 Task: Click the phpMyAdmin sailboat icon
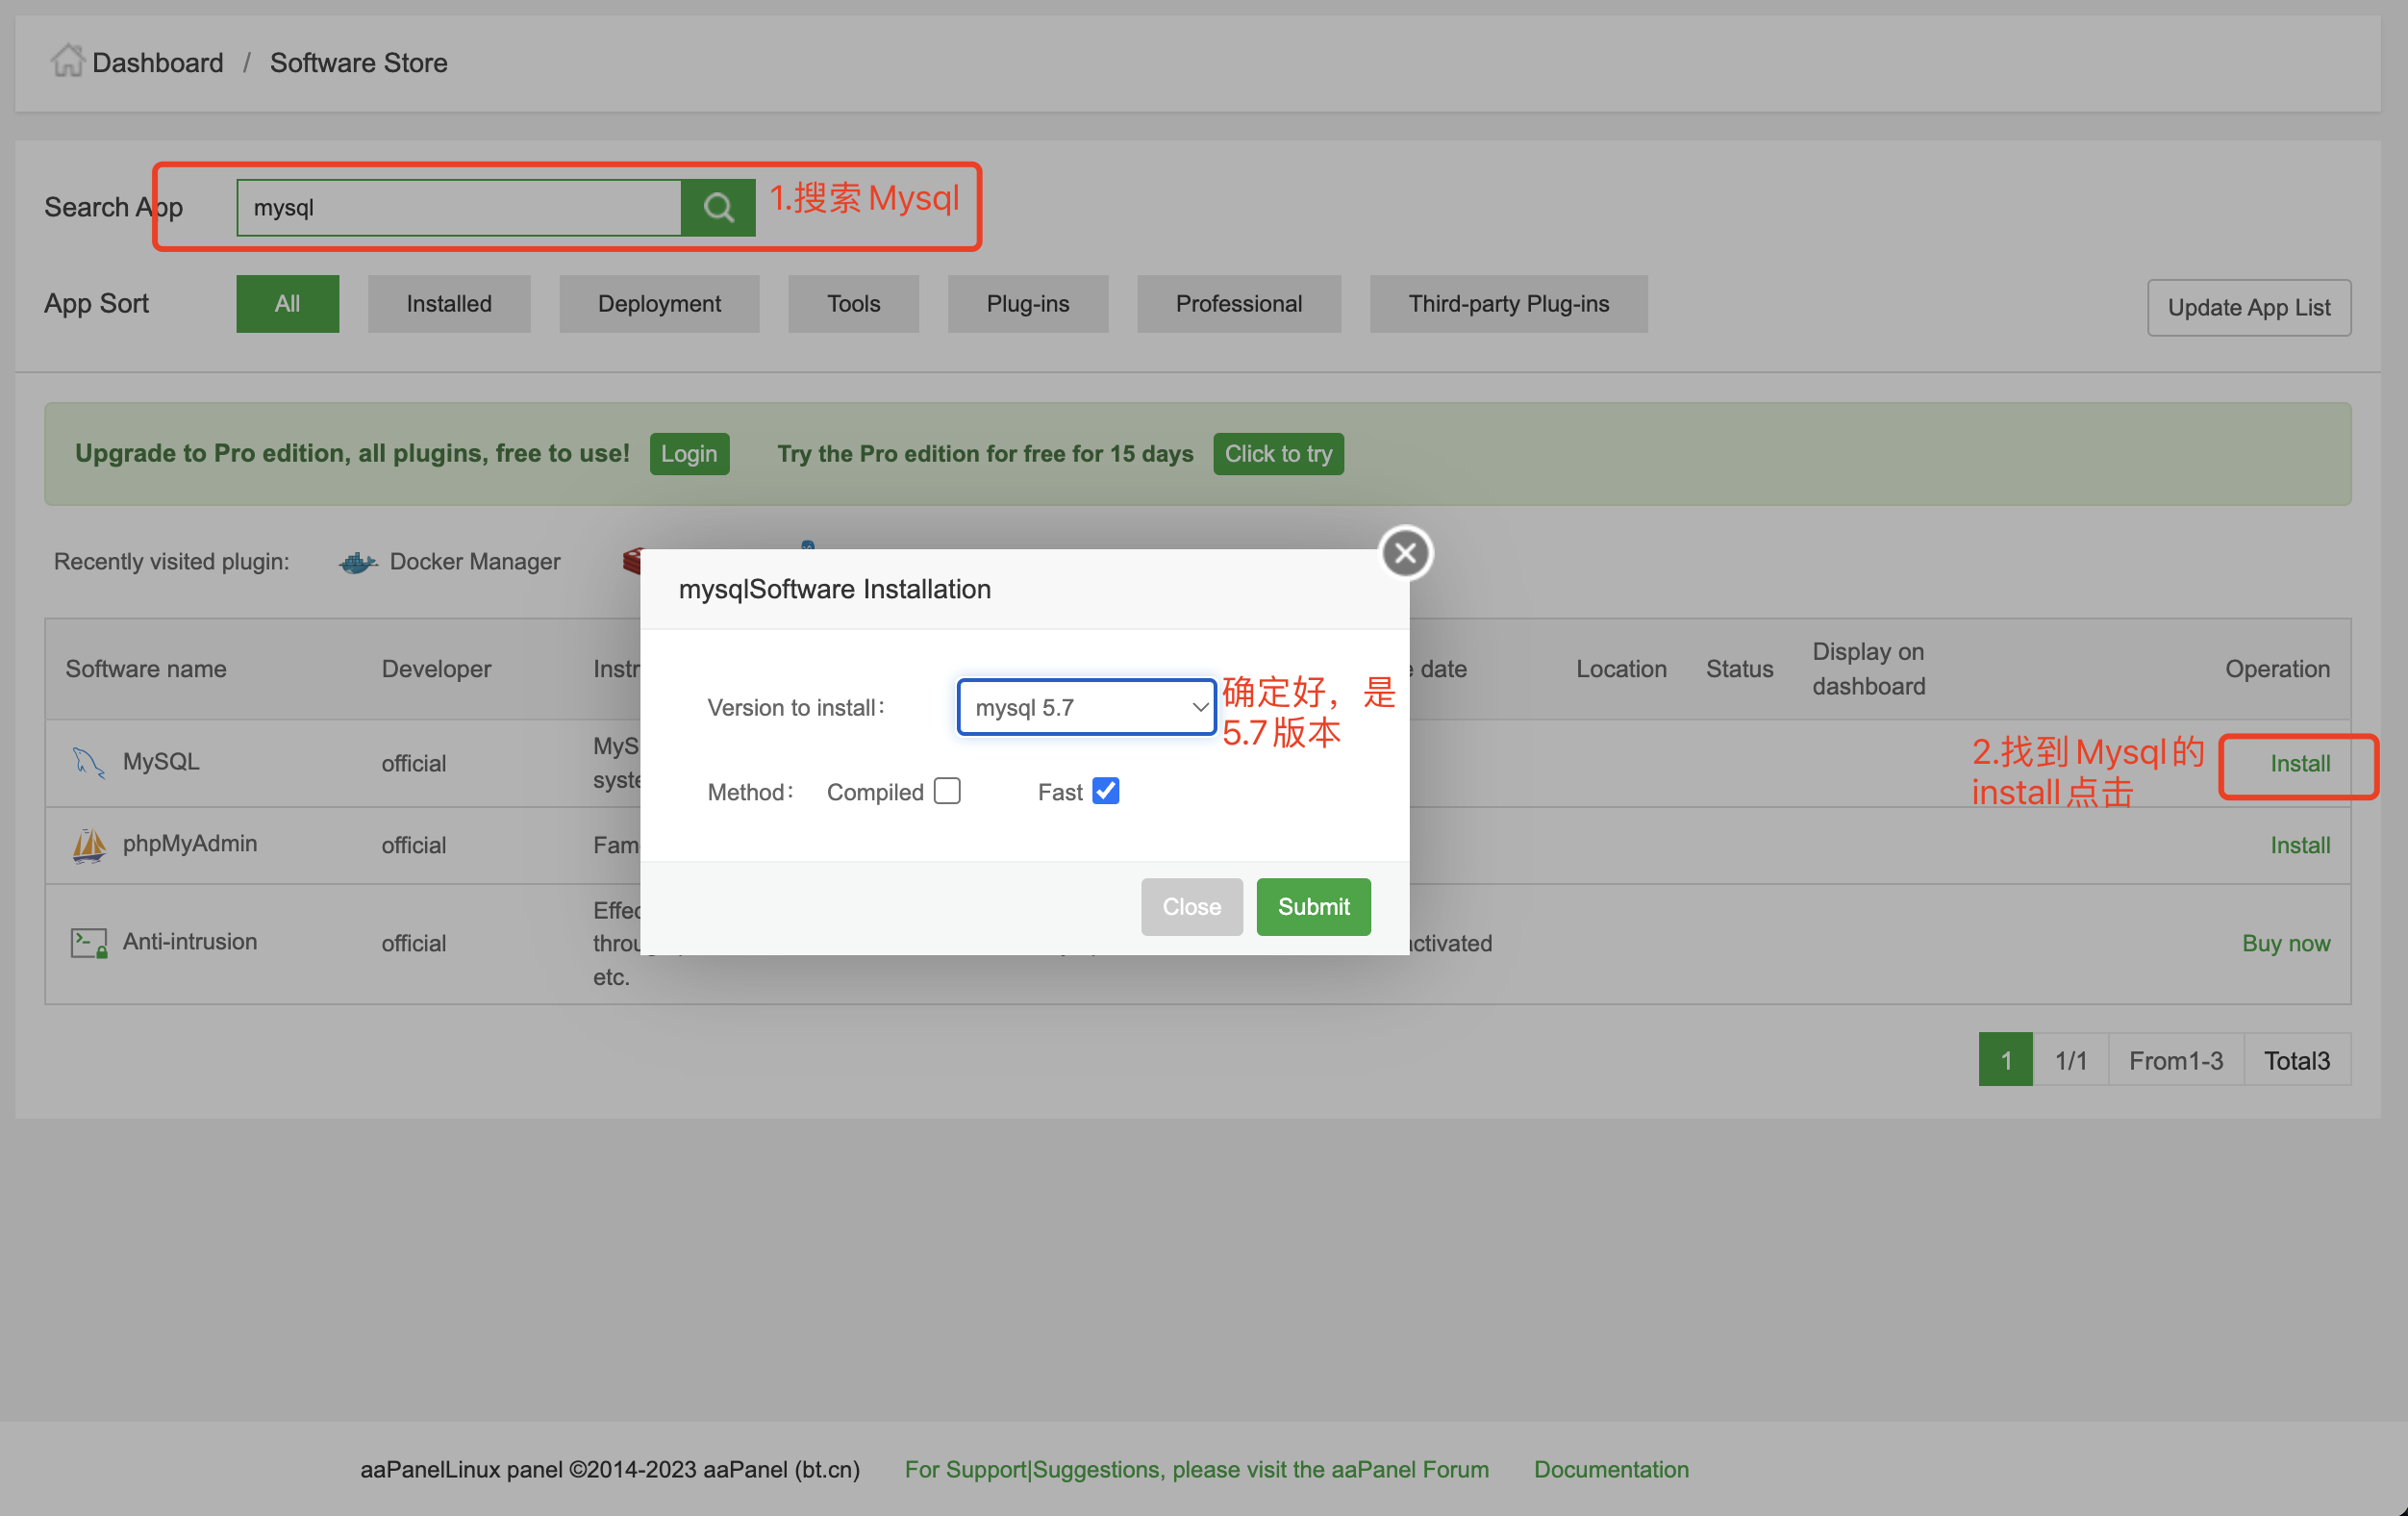point(88,845)
